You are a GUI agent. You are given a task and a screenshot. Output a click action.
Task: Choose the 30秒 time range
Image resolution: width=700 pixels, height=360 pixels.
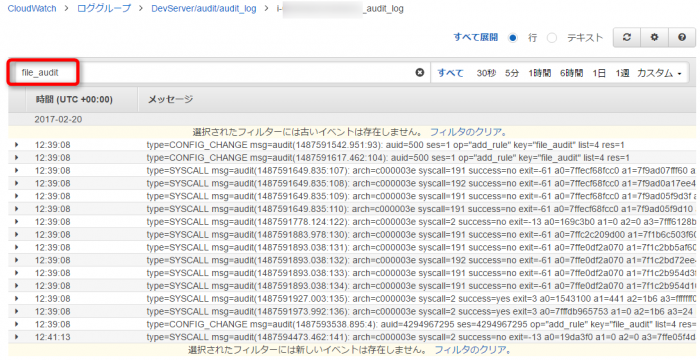486,73
